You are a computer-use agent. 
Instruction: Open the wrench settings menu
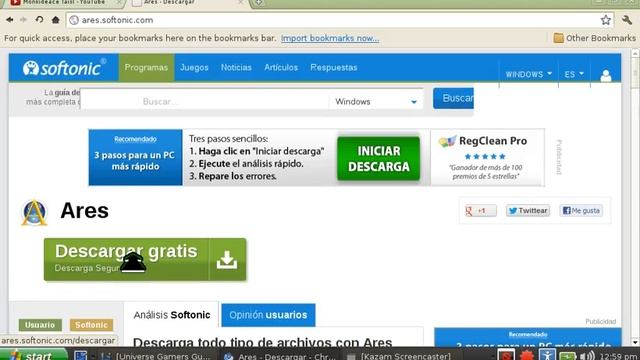(x=627, y=20)
